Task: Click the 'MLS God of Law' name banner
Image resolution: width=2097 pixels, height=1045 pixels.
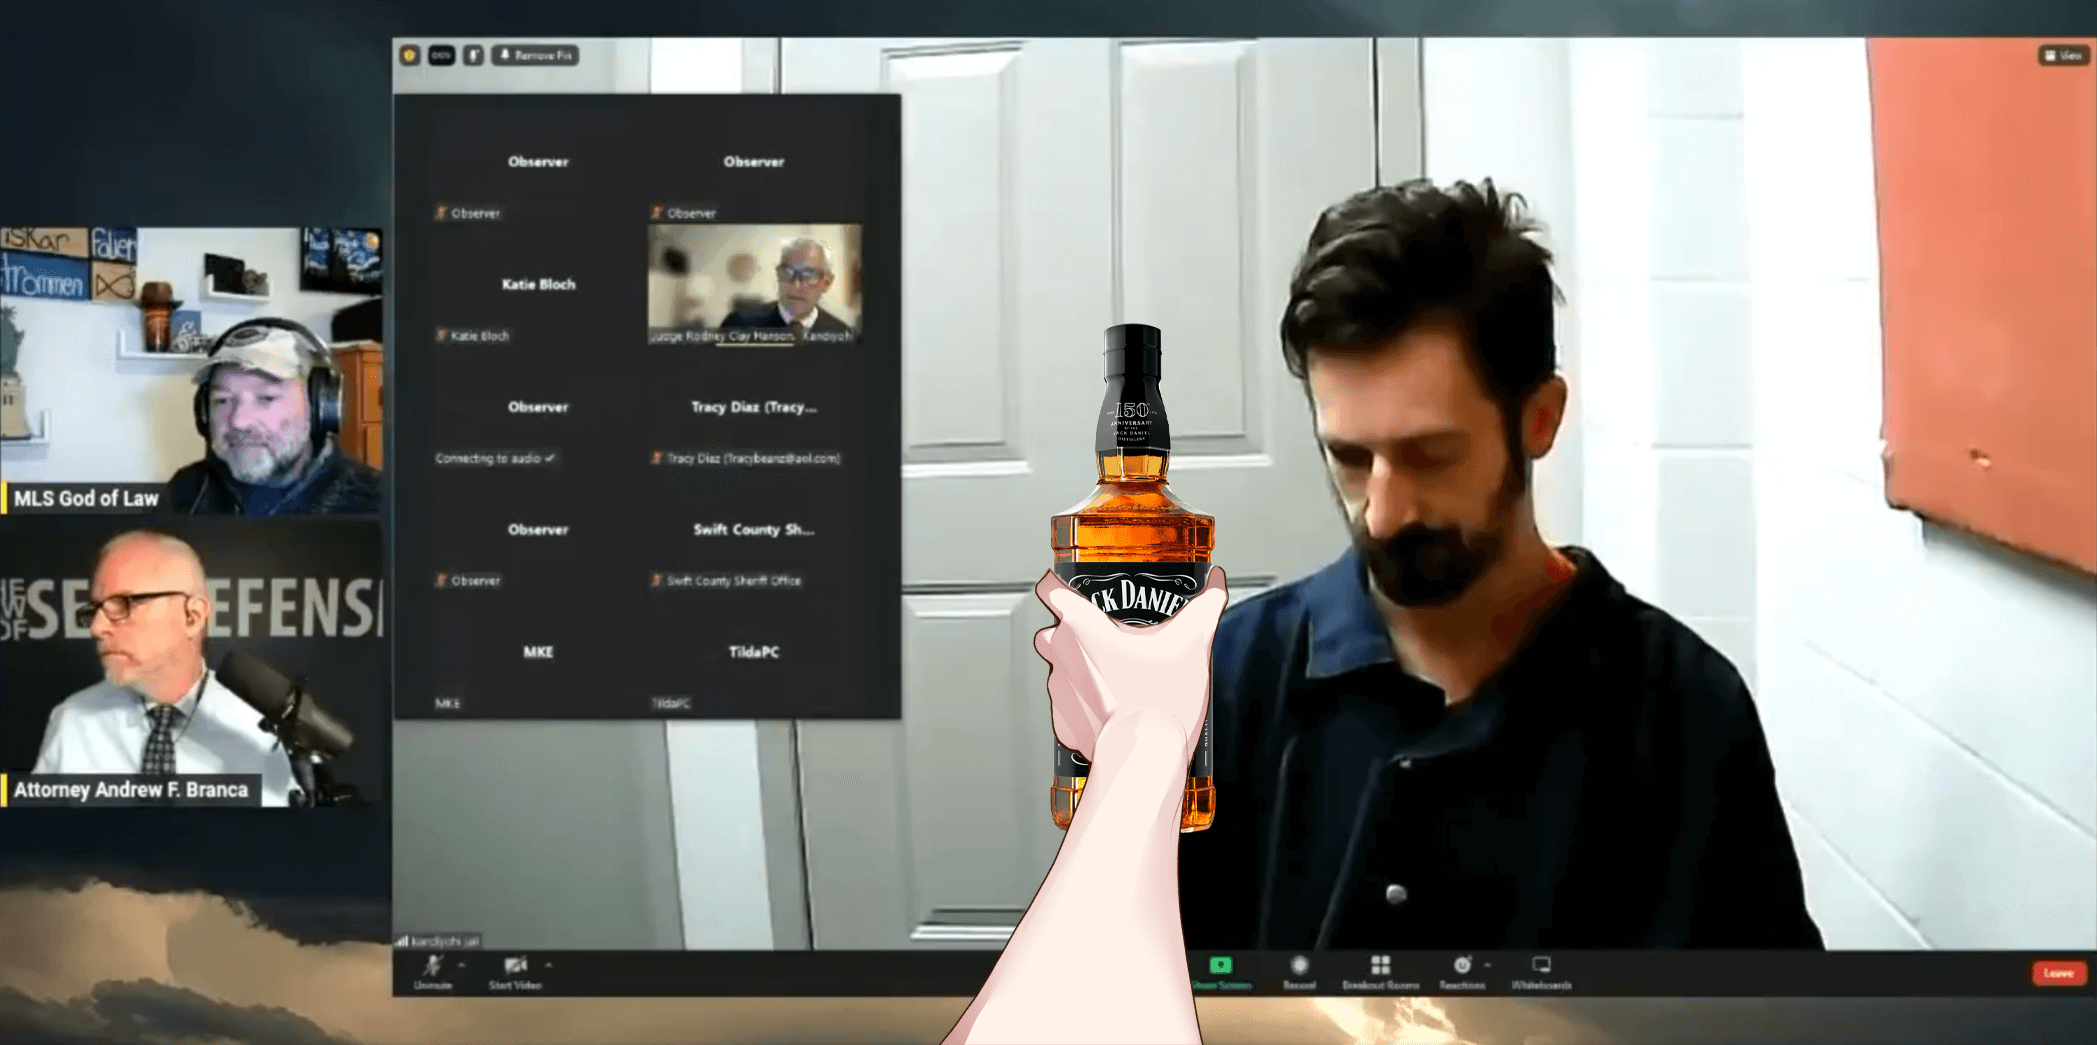Action: 85,498
